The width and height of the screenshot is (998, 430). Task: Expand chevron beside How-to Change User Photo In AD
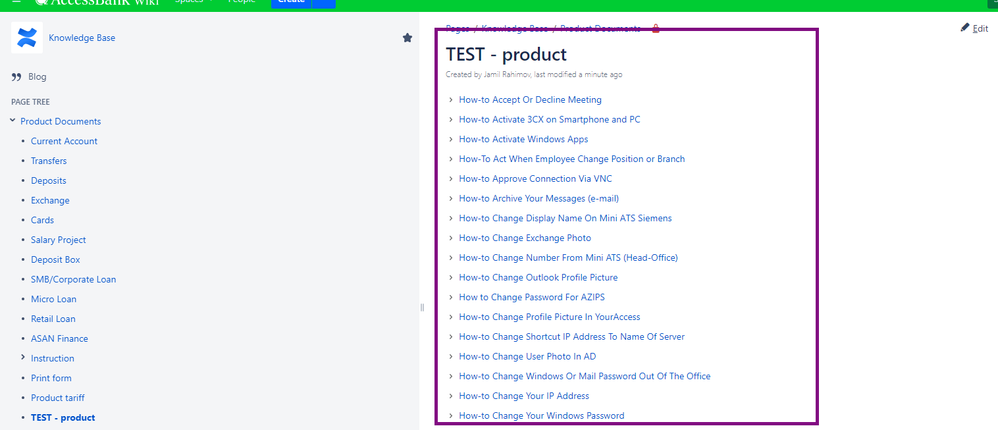pos(451,356)
